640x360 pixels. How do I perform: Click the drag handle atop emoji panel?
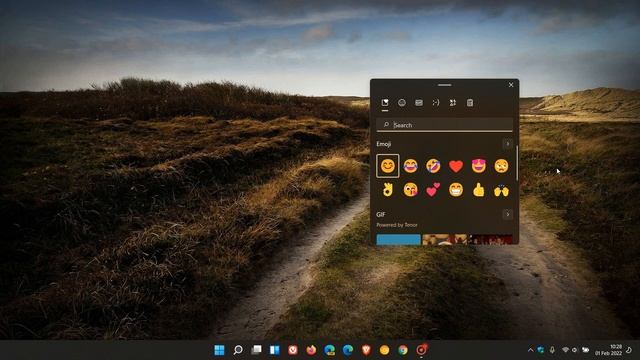(x=444, y=85)
